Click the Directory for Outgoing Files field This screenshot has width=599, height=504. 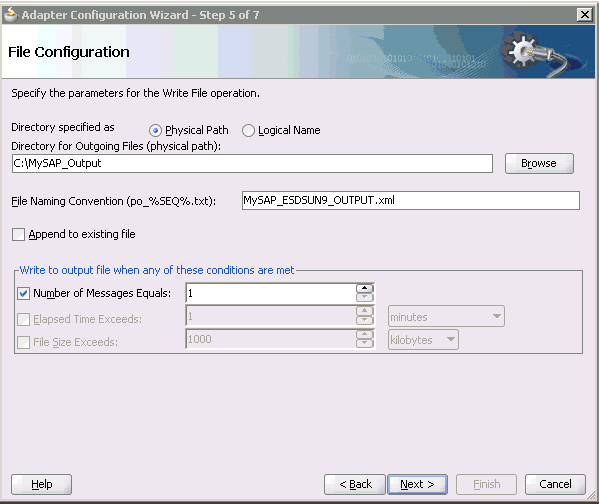pos(252,164)
